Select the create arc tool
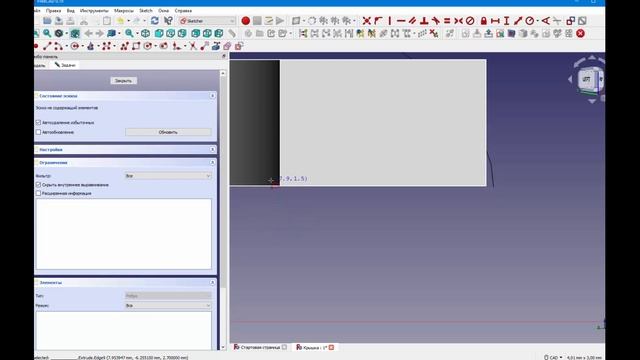Screen dimensions: 640x360 coord(58,46)
